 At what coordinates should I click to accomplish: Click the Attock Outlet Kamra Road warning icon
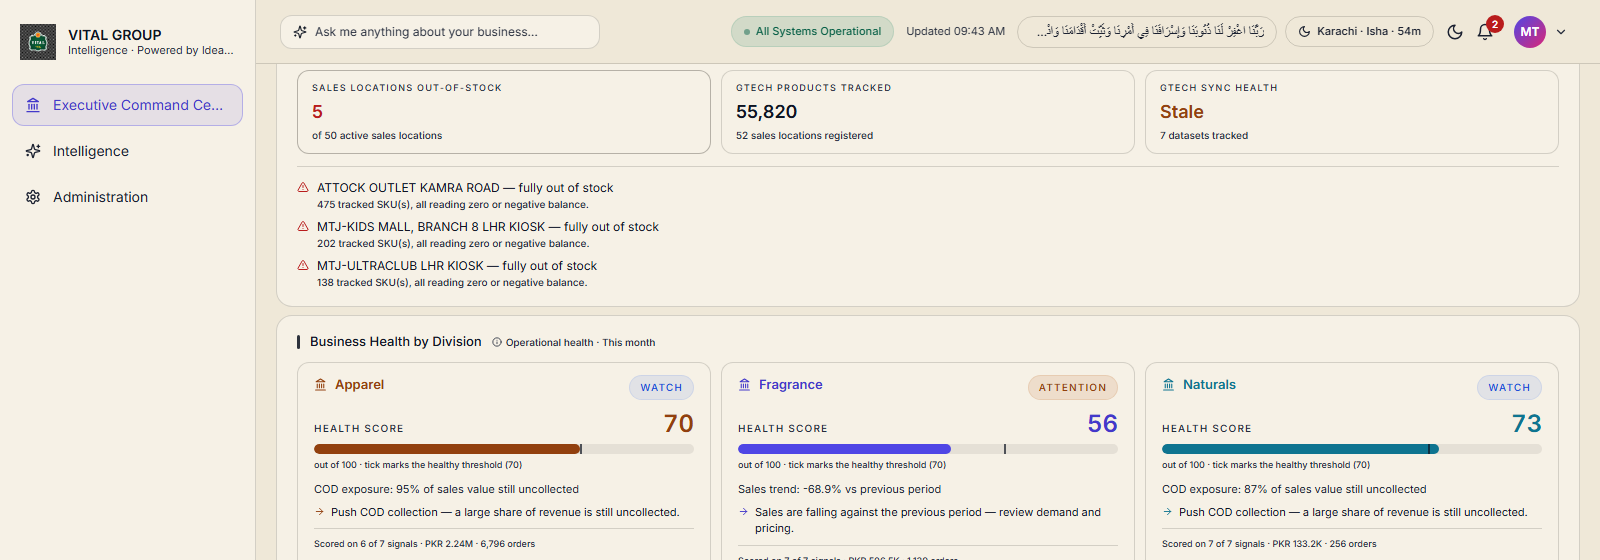pyautogui.click(x=303, y=187)
